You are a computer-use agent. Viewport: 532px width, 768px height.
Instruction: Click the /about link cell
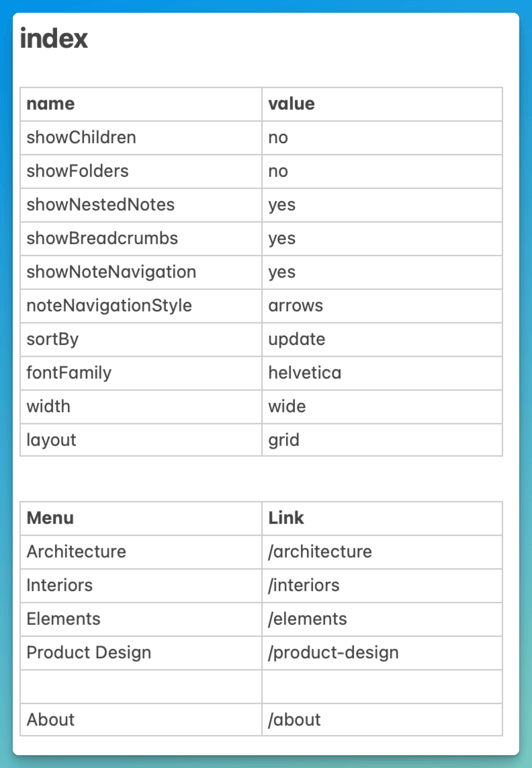(x=382, y=720)
